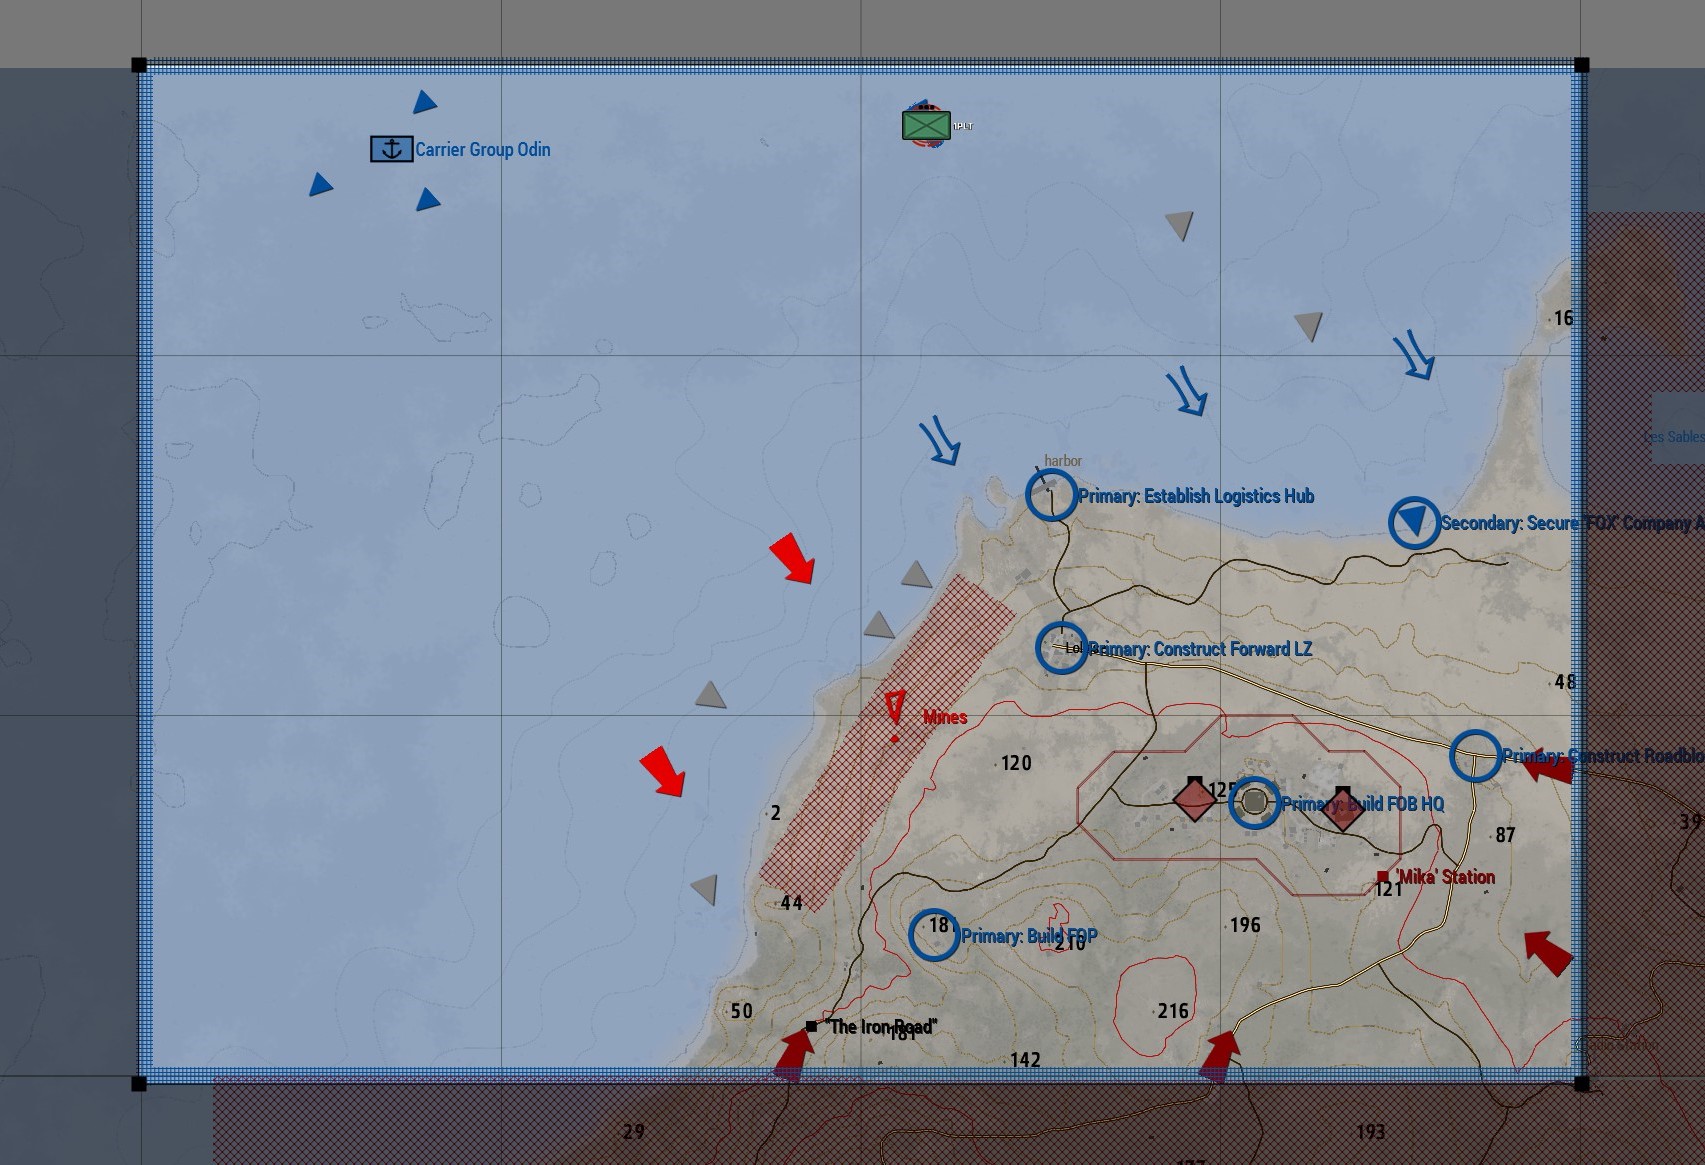Click the Construct Roadblock circle marker
1705x1165 pixels.
point(1475,755)
